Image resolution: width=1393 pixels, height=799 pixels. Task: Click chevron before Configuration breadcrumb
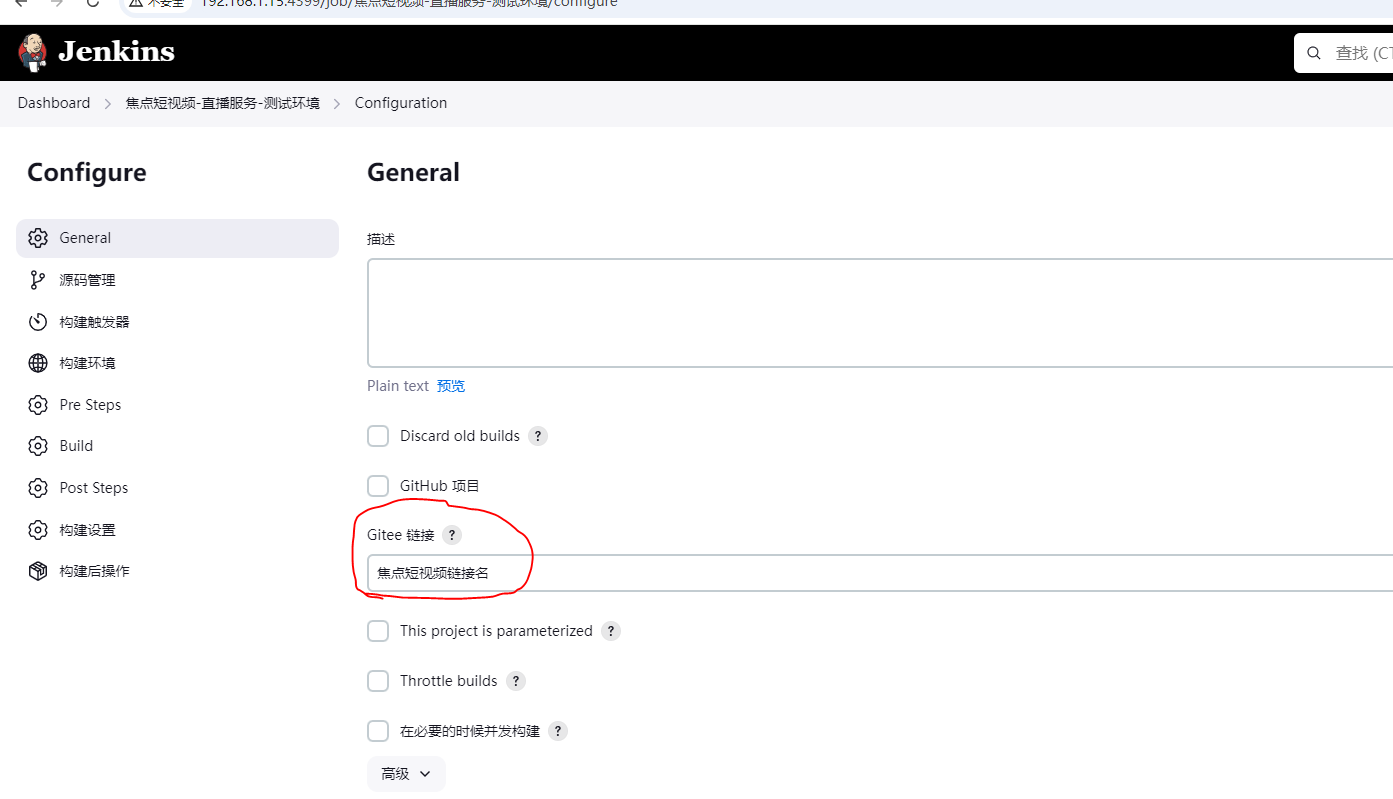point(337,103)
